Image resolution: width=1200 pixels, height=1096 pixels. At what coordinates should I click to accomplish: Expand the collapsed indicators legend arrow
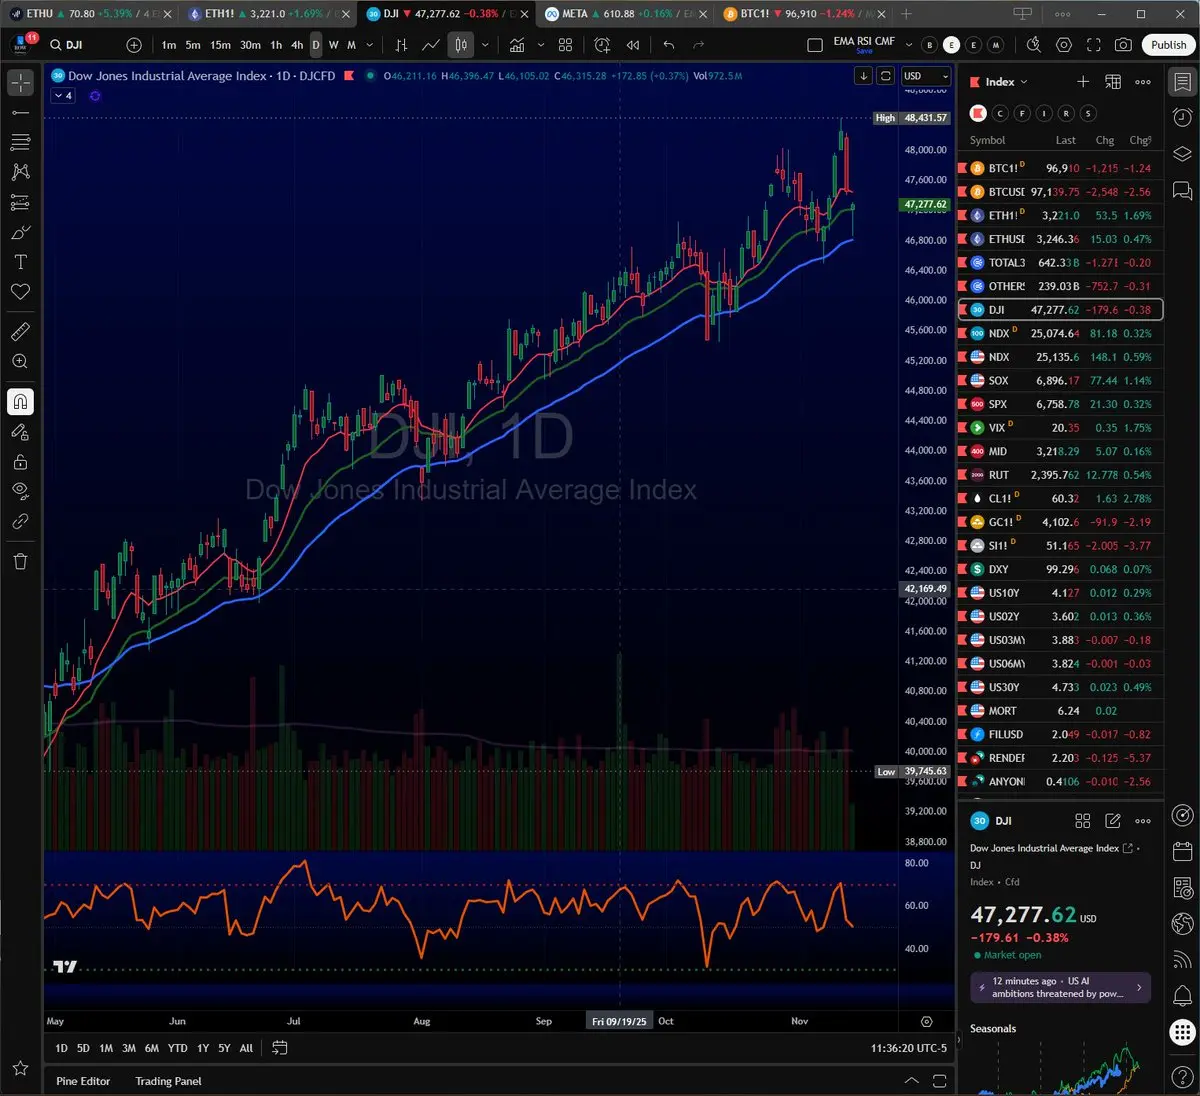tap(63, 96)
